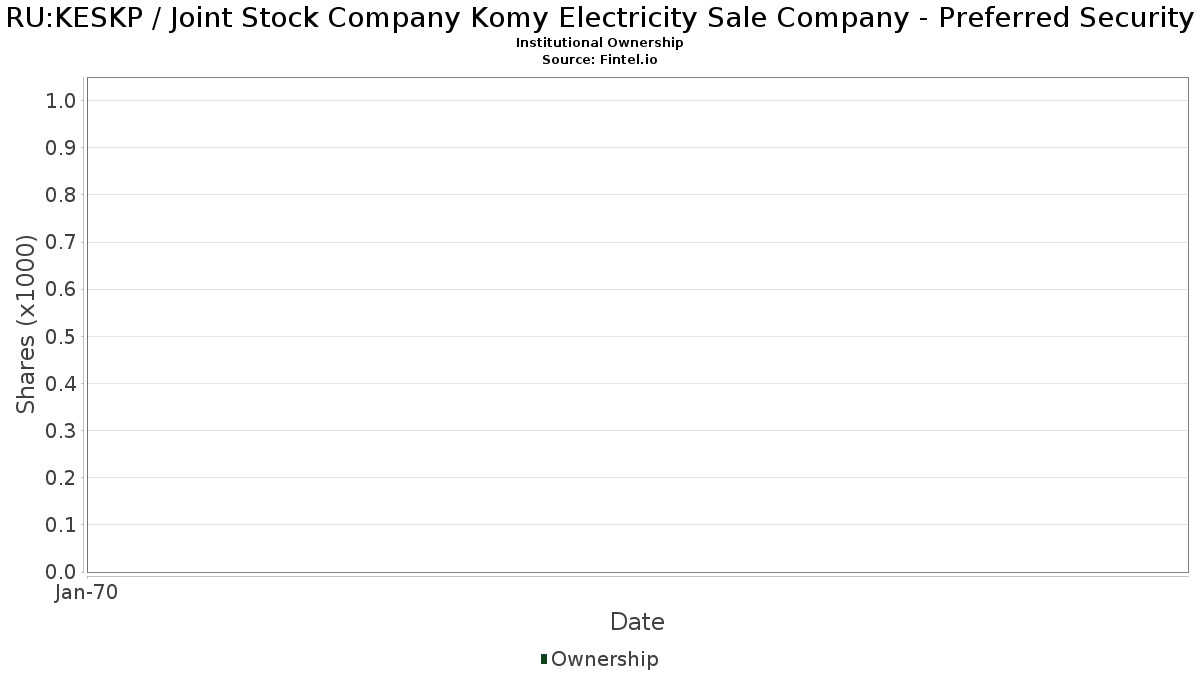The width and height of the screenshot is (1200, 675).
Task: Select the RU:KESKP chart title
Action: click(x=600, y=19)
